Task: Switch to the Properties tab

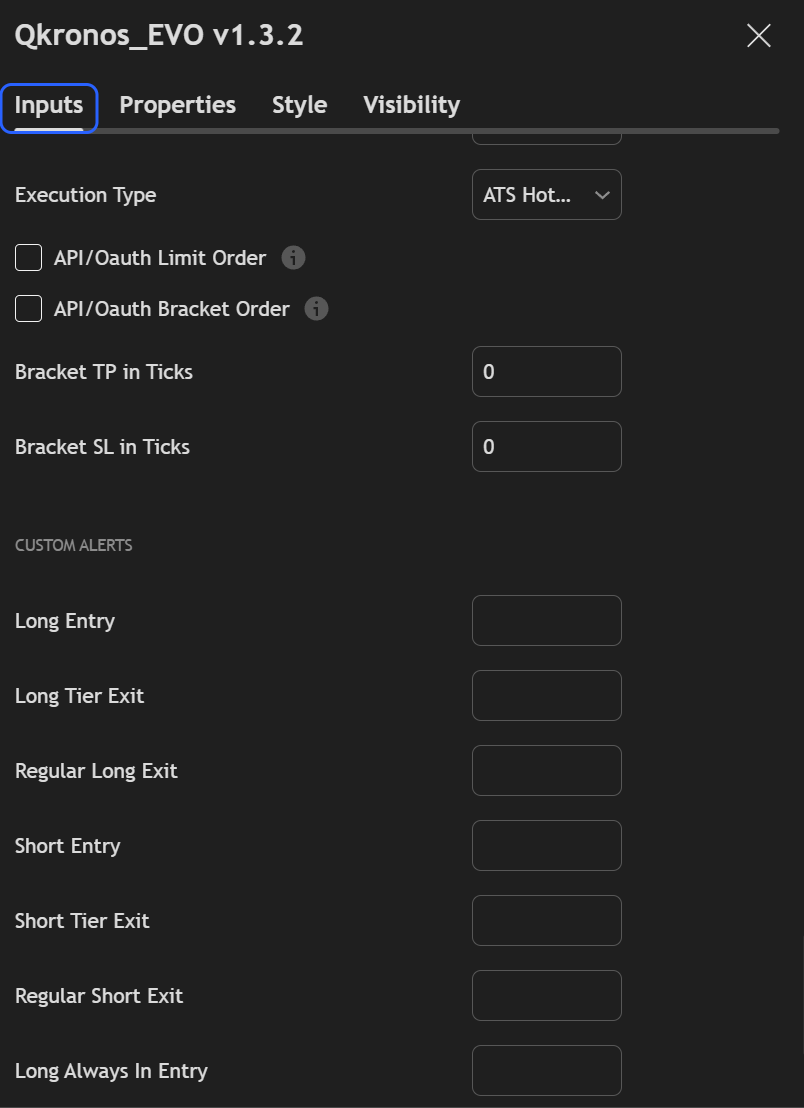Action: [178, 105]
